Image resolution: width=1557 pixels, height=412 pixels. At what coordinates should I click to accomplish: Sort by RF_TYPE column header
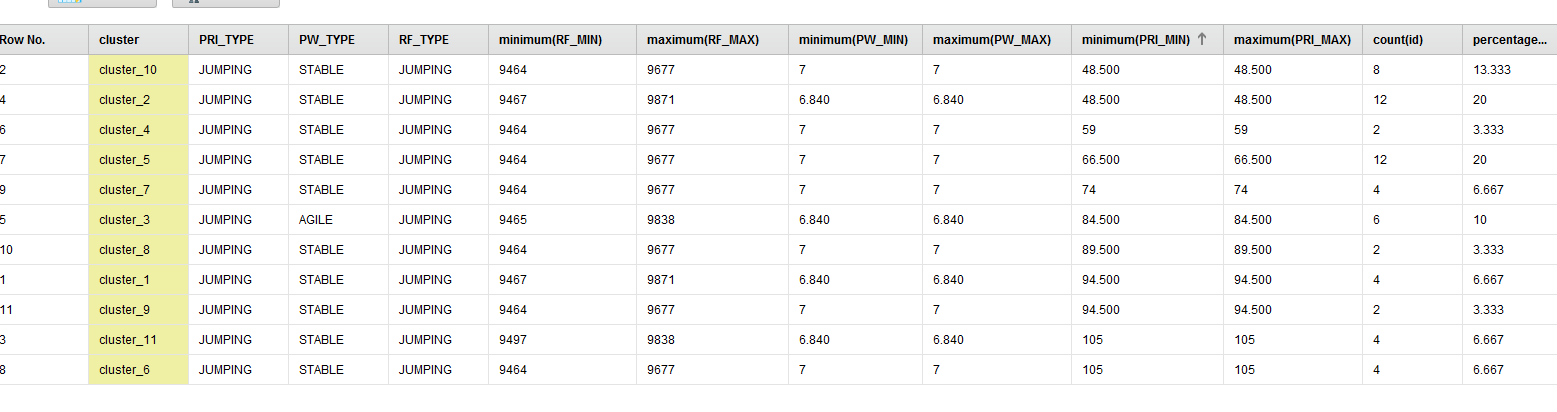438,40
